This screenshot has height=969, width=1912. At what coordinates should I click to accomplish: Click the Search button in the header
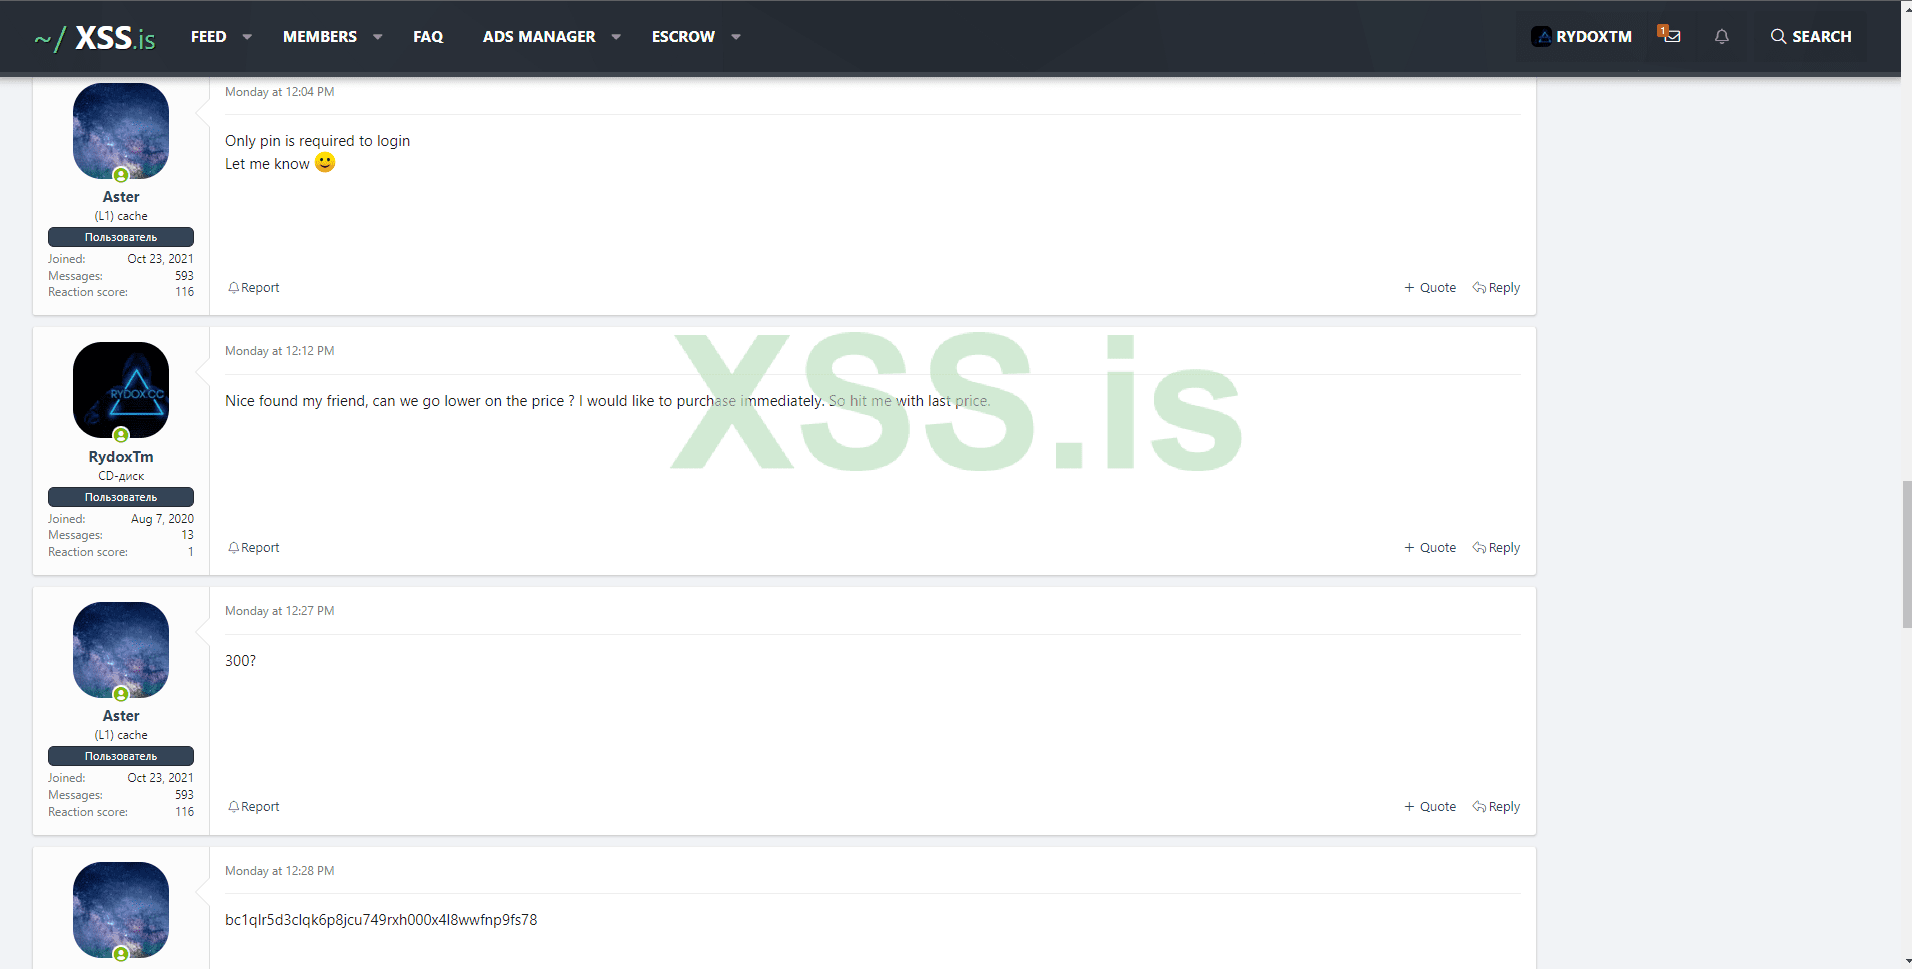1810,36
